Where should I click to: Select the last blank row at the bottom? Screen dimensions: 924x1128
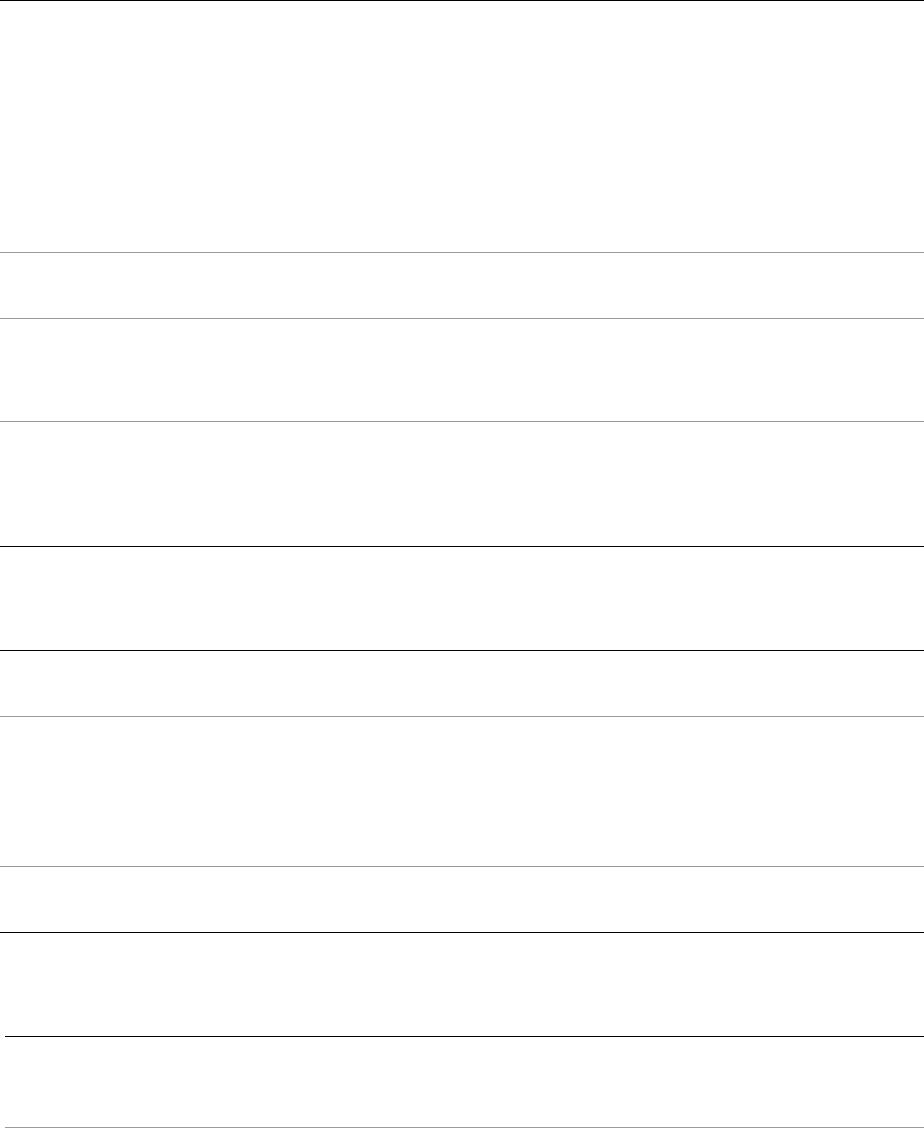coord(462,1082)
